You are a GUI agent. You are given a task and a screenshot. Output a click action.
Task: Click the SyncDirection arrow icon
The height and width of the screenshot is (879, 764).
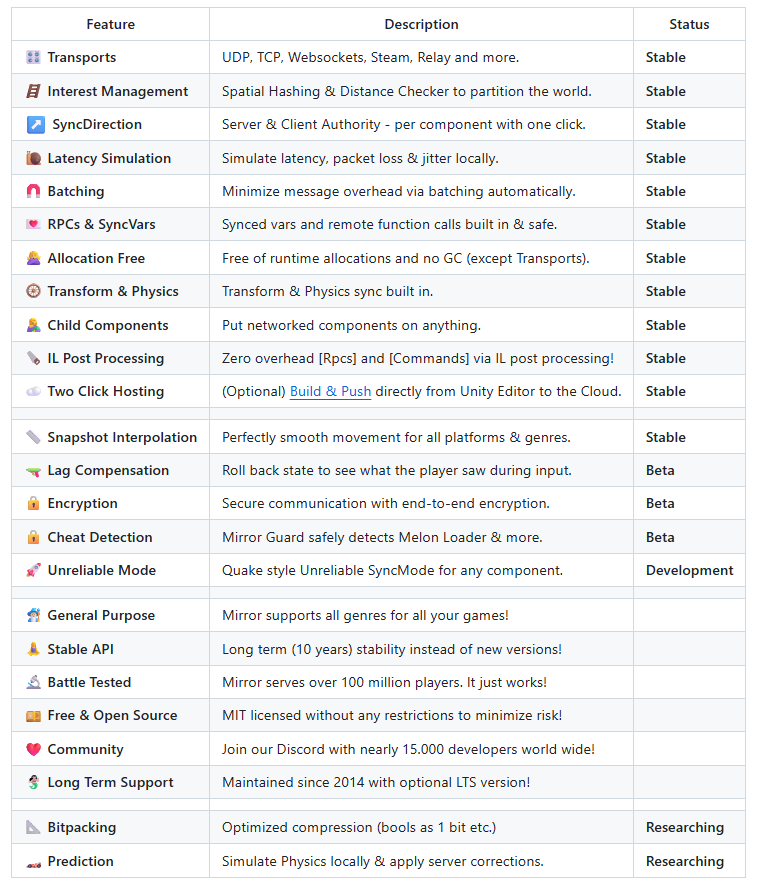[x=36, y=124]
